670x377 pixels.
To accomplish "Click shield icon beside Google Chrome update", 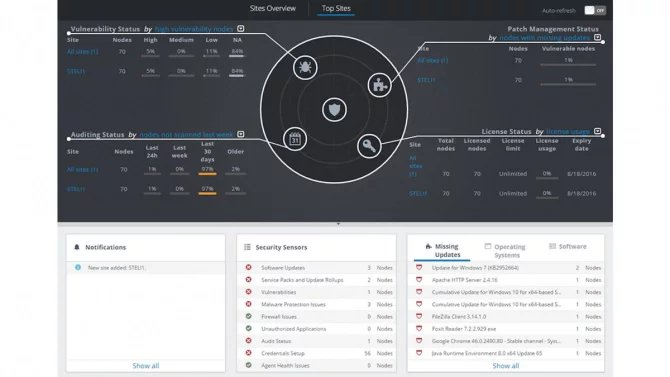I will click(419, 341).
